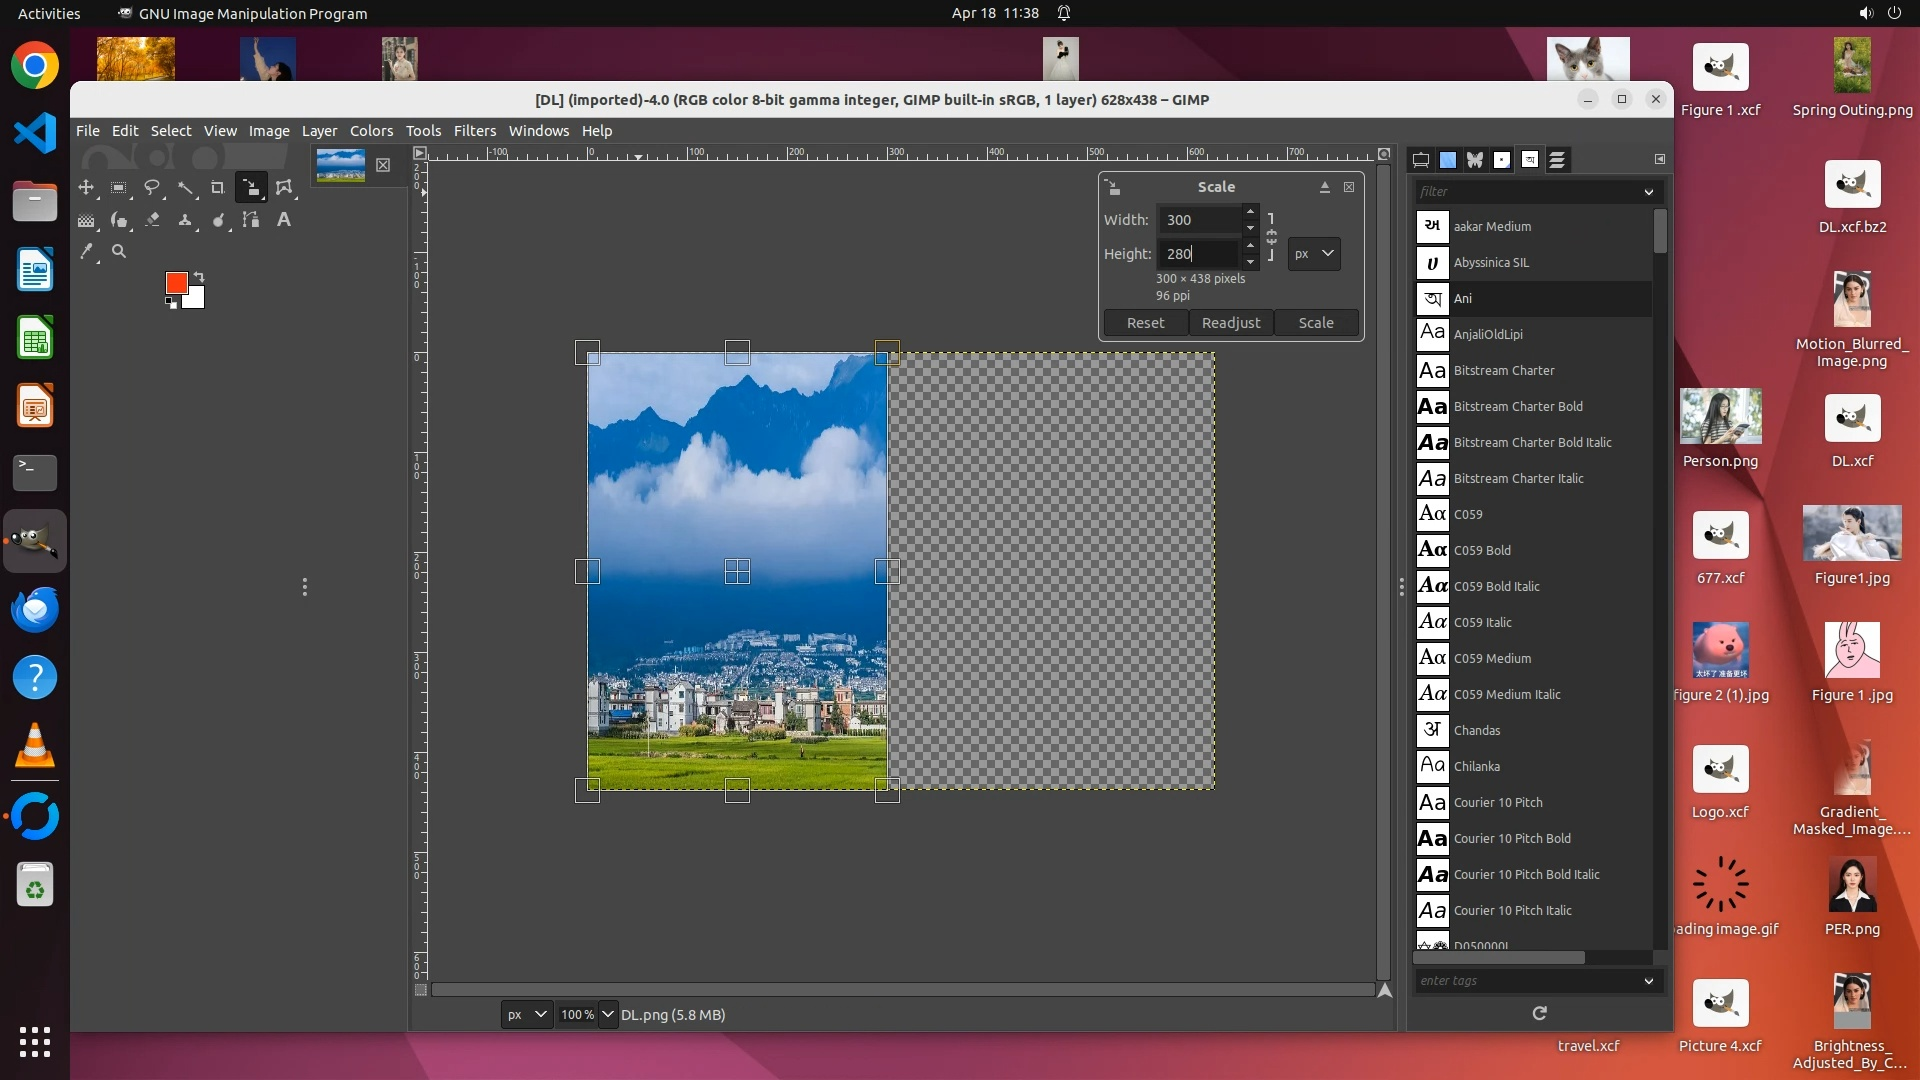Image resolution: width=1920 pixels, height=1080 pixels.
Task: Select the Crop tool
Action: (x=217, y=187)
